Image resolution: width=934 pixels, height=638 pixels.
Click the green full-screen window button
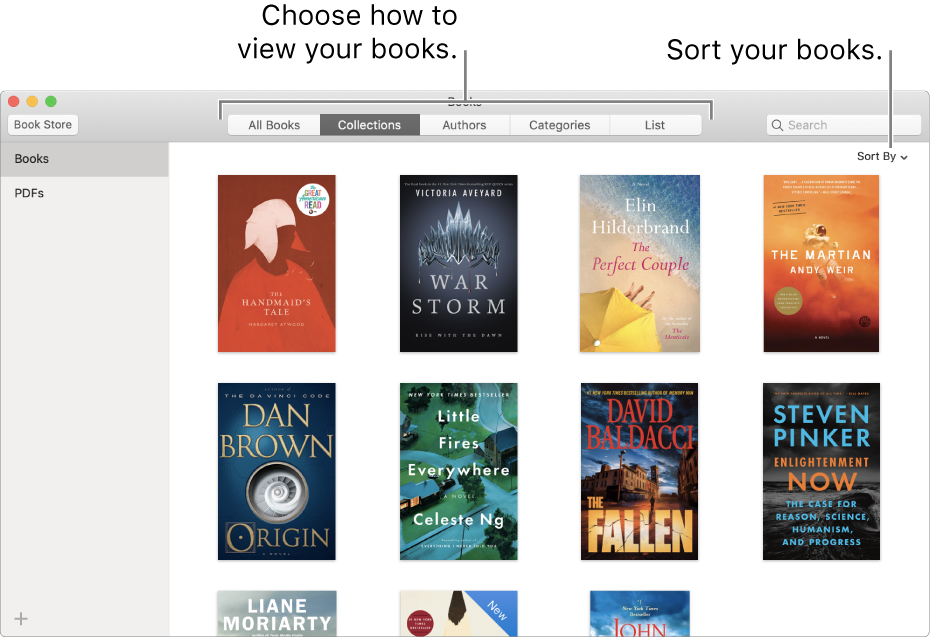click(x=51, y=101)
